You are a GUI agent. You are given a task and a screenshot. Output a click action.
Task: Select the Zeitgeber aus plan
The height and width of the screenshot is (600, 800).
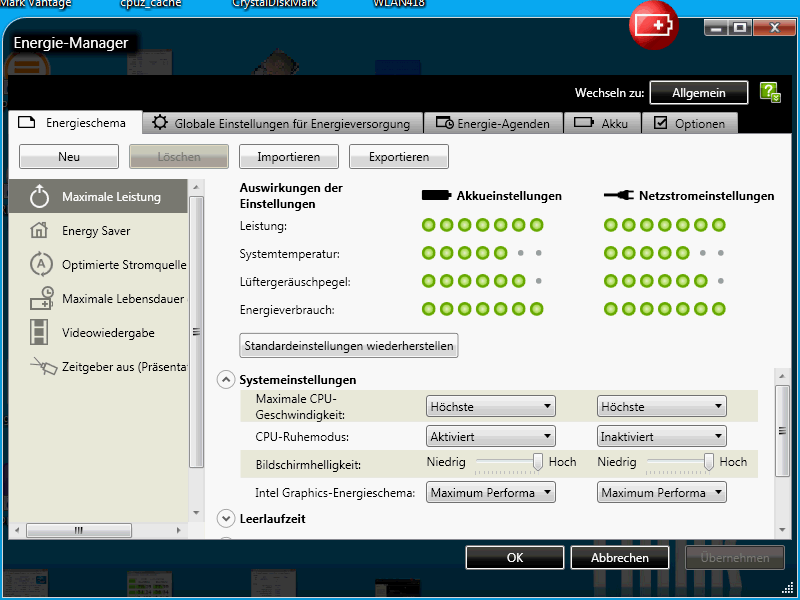point(98,367)
